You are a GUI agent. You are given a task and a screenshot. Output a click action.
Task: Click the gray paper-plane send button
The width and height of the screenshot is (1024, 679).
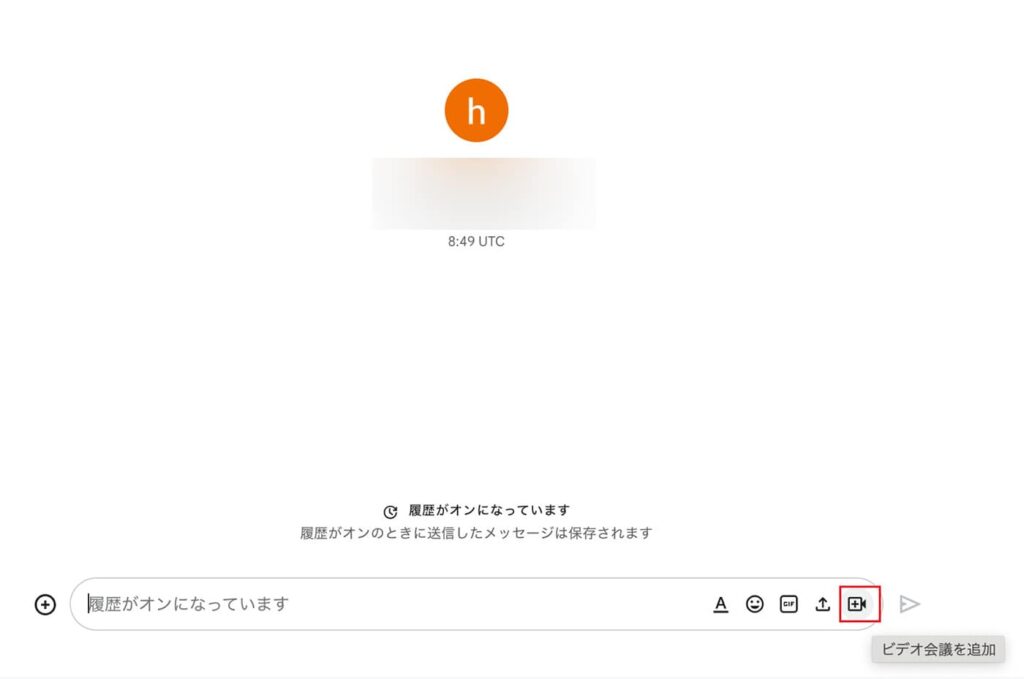pos(910,605)
